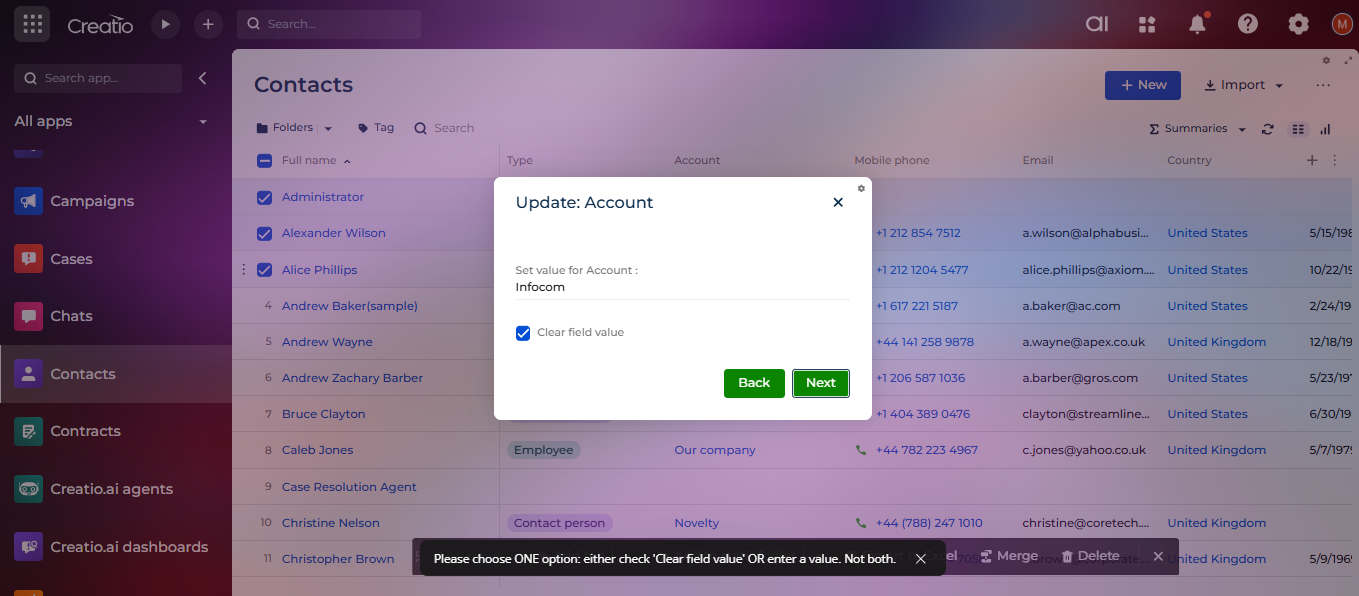The height and width of the screenshot is (596, 1359).
Task: Click the Back button in dialog
Action: [x=754, y=383]
